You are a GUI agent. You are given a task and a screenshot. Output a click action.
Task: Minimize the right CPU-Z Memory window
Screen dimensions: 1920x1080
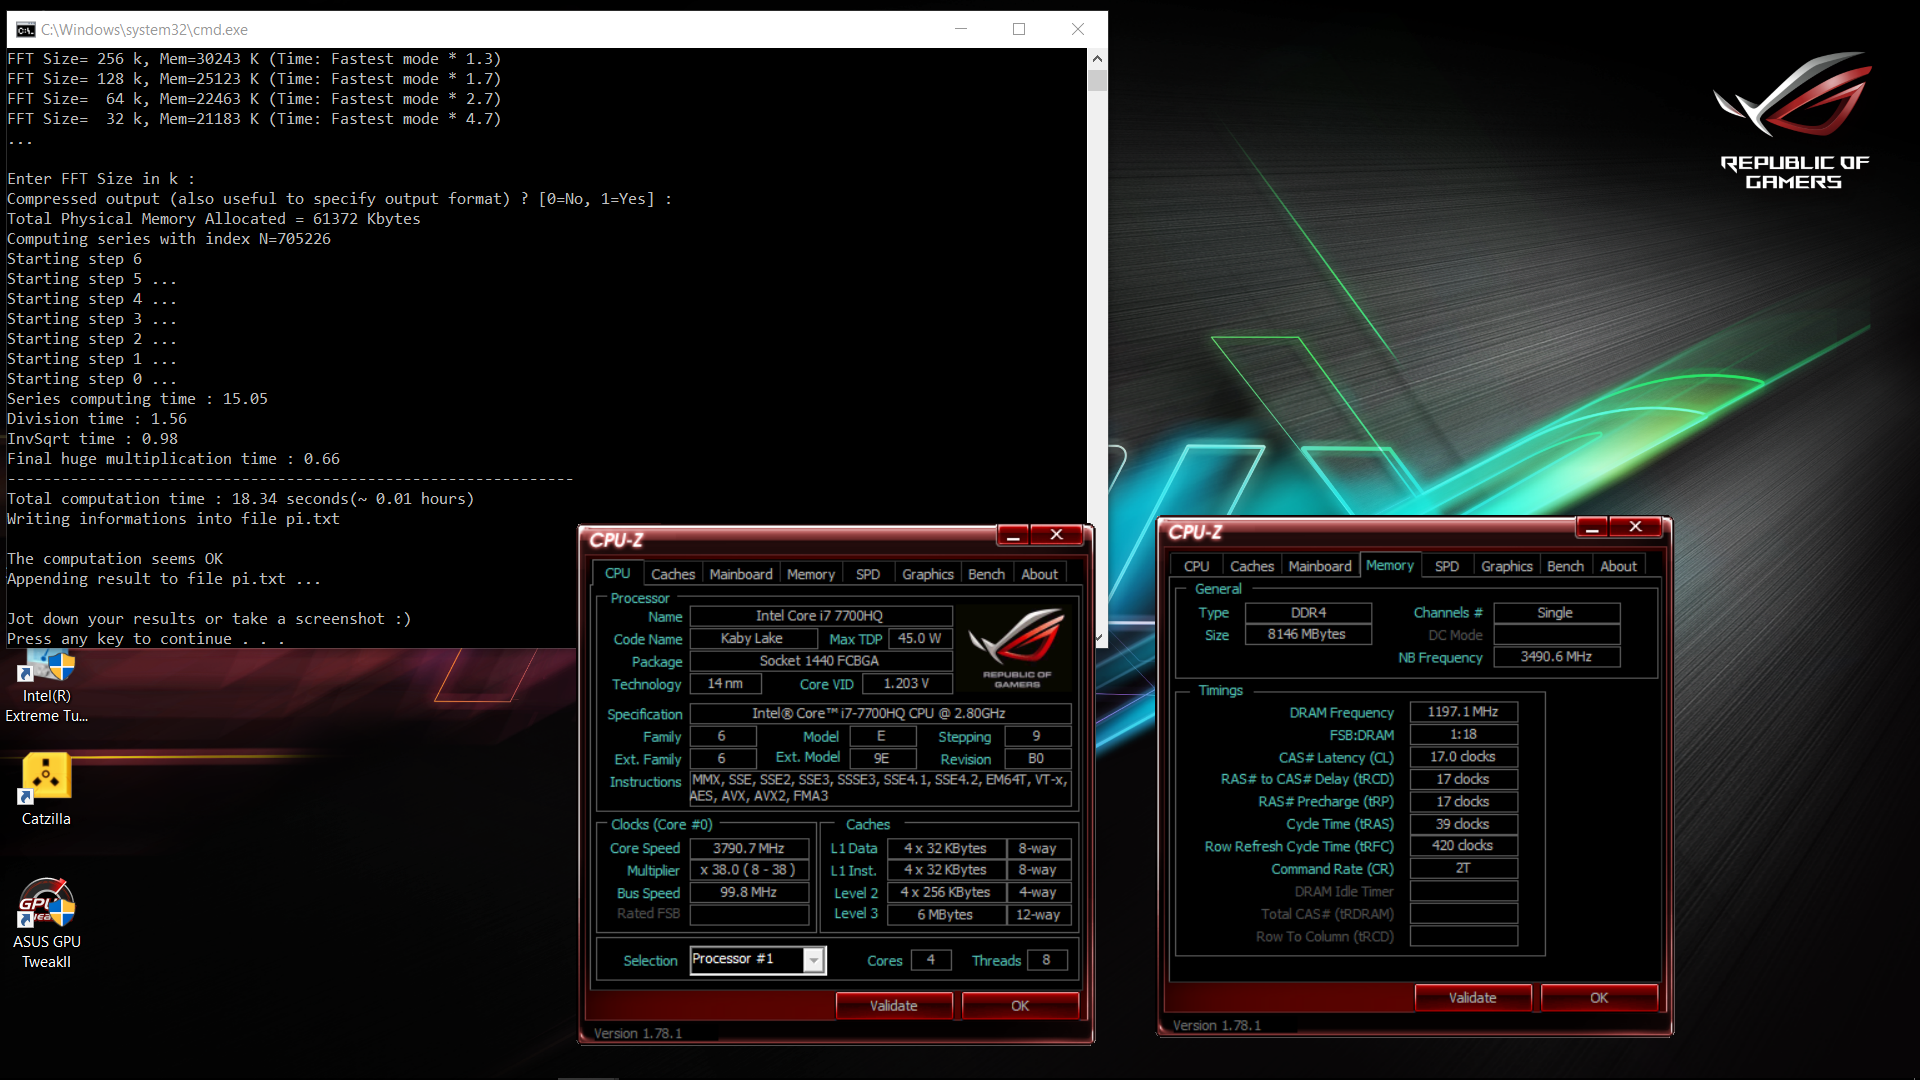1592,528
